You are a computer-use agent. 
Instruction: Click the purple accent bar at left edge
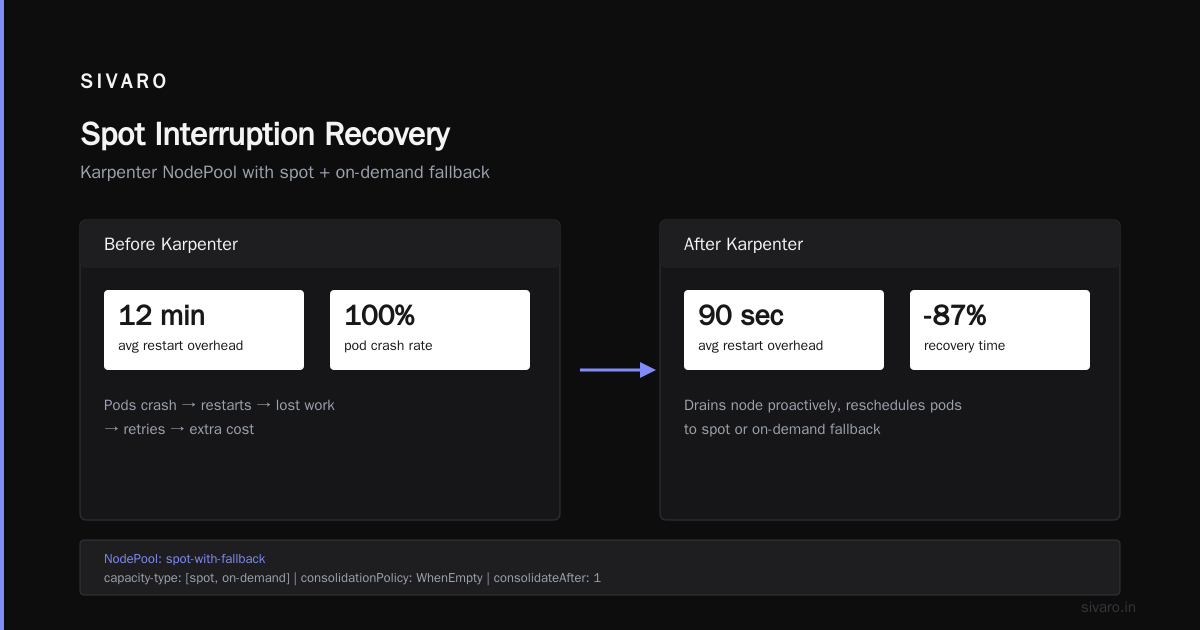[2, 315]
